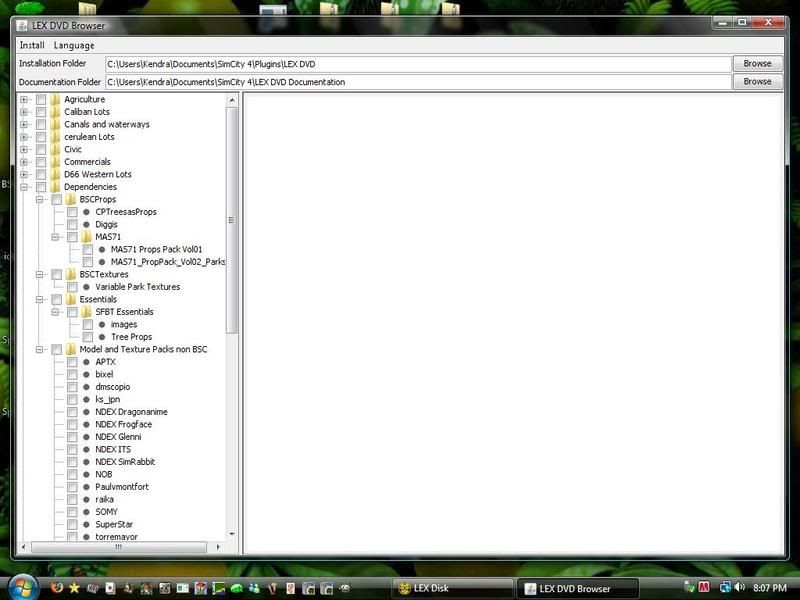
Task: Expand the Commercials tree node
Action: pyautogui.click(x=23, y=162)
